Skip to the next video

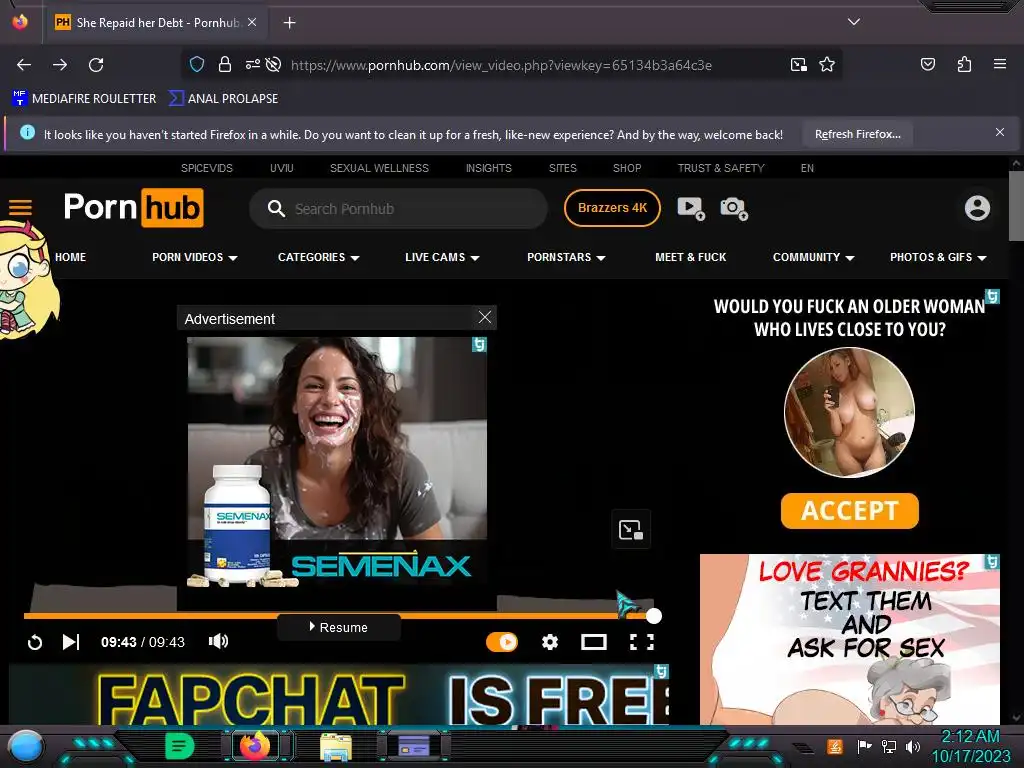(x=71, y=643)
